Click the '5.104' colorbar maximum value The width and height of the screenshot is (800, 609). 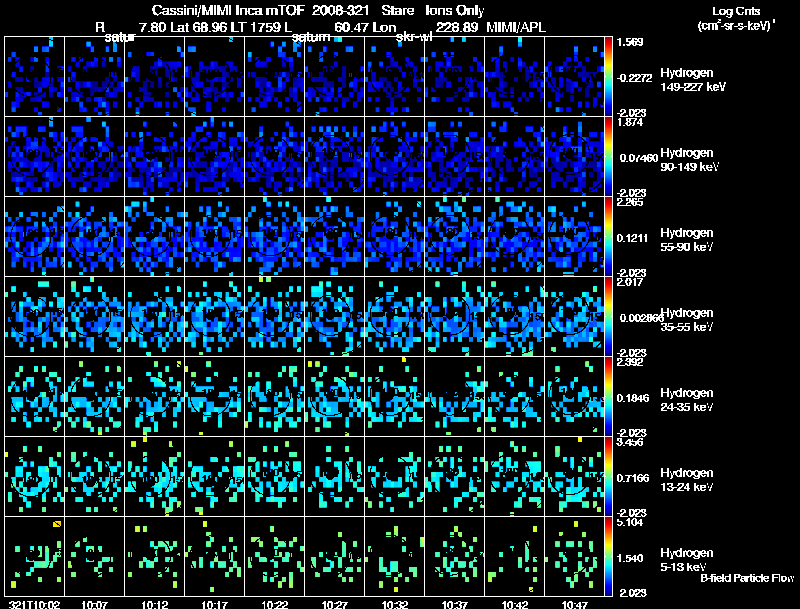click(630, 522)
